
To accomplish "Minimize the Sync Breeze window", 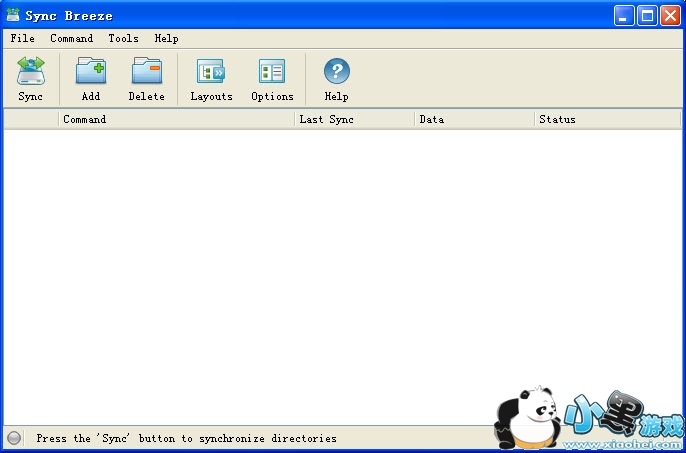I will tap(624, 16).
